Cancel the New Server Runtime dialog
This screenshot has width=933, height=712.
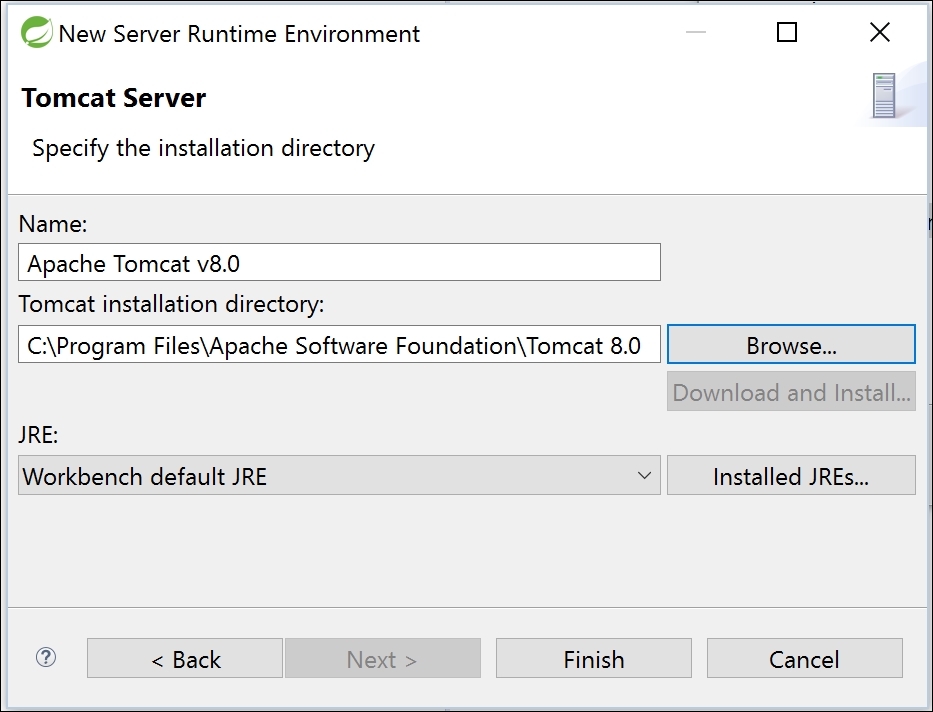coord(804,658)
